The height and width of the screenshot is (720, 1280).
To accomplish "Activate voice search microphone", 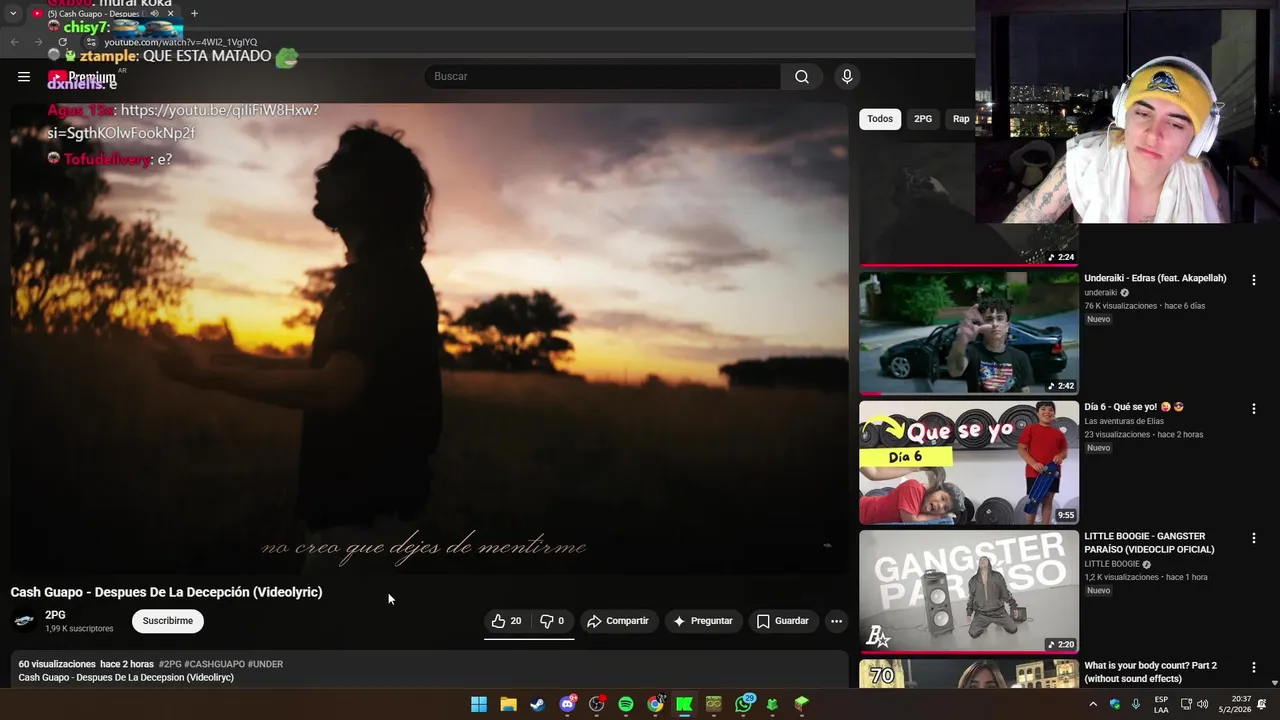I will pos(847,77).
